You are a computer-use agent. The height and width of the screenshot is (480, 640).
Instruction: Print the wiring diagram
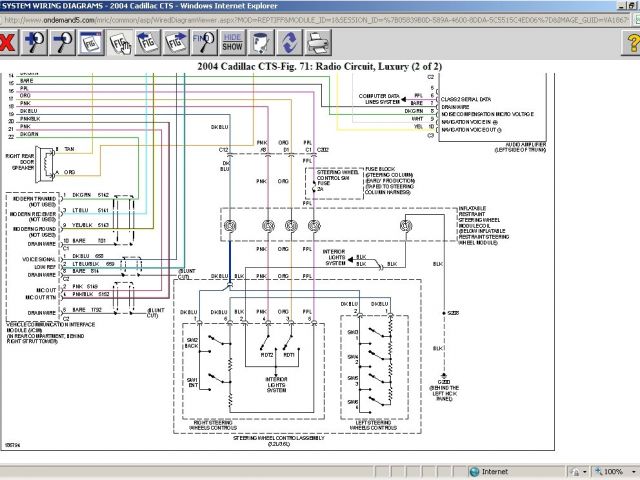pos(316,42)
